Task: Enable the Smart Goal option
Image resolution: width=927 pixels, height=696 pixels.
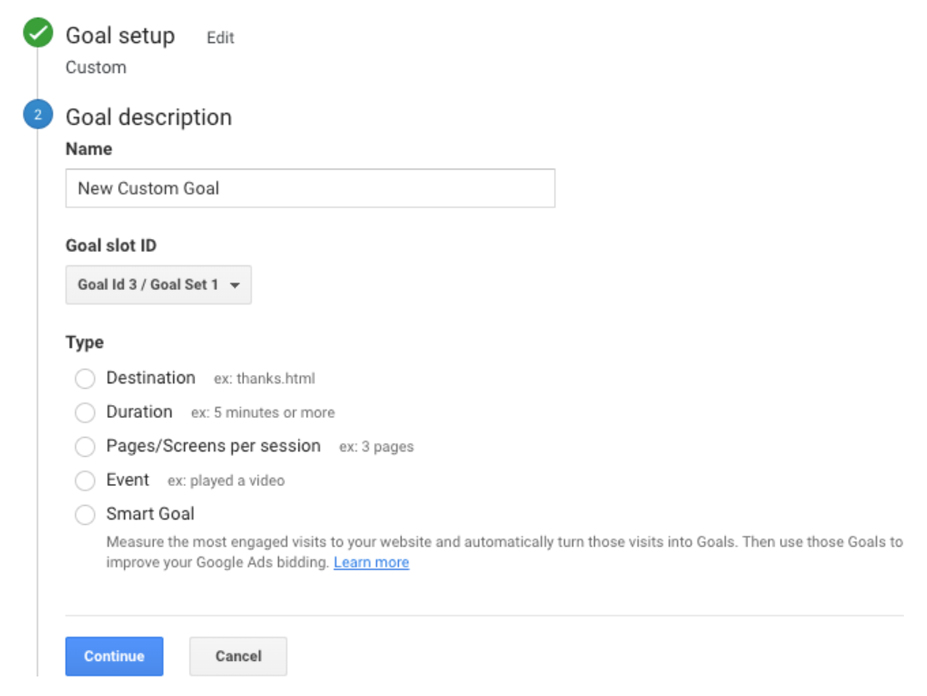Action: click(85, 514)
